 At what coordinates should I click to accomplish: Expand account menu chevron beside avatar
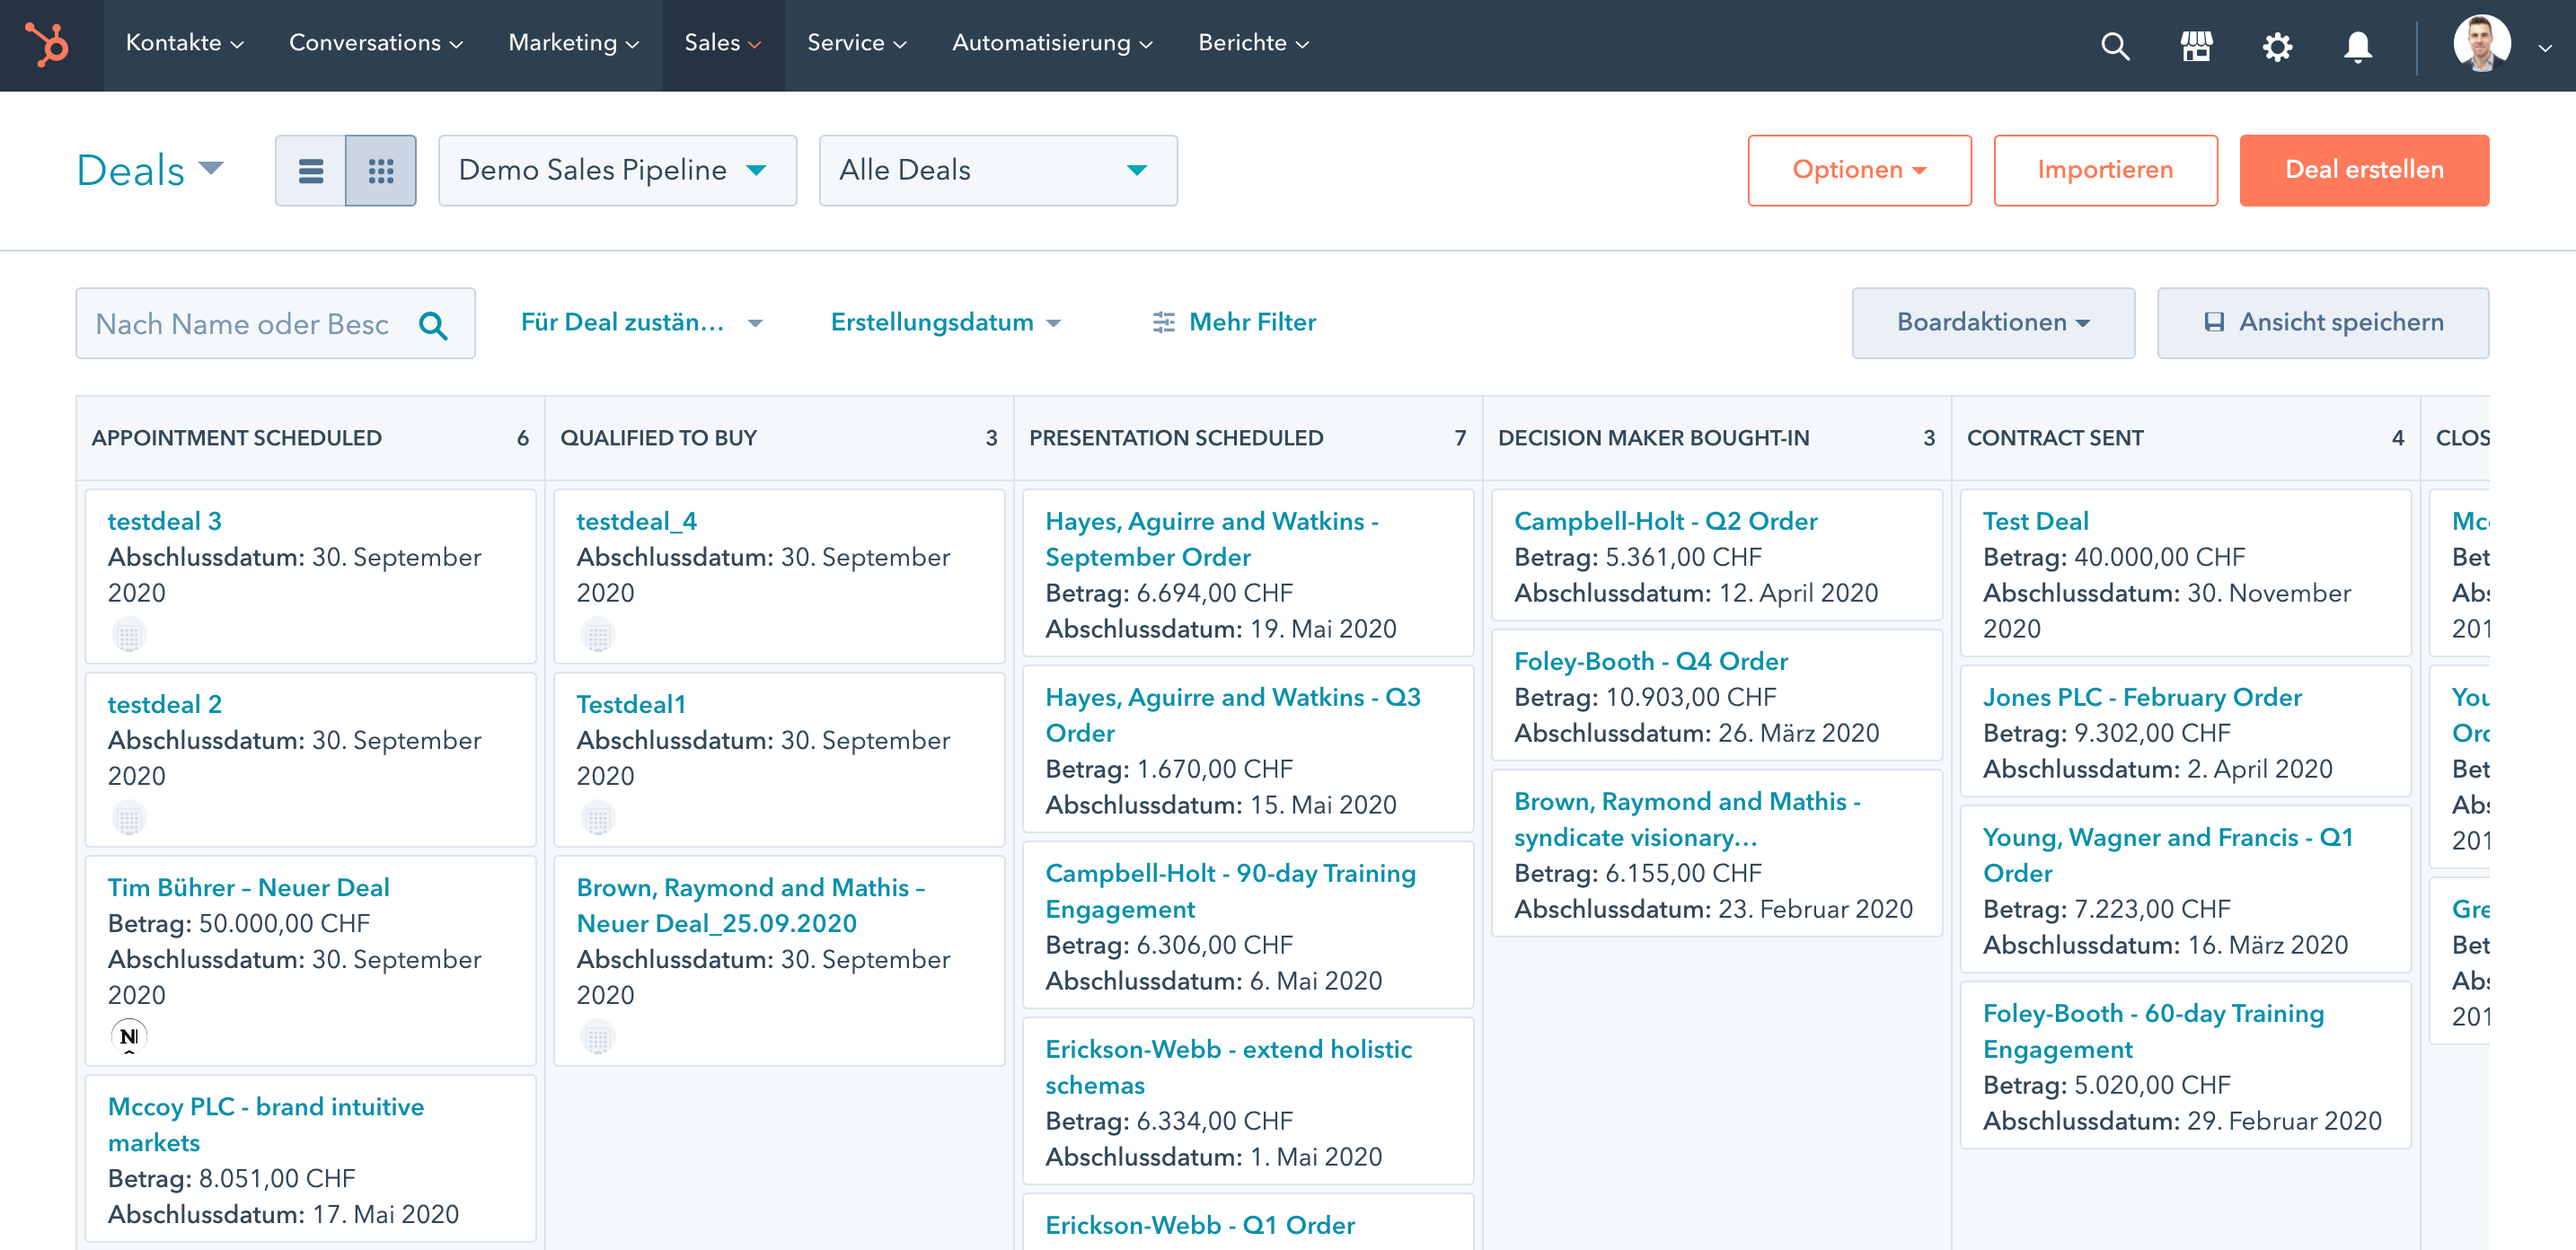pos(2545,47)
